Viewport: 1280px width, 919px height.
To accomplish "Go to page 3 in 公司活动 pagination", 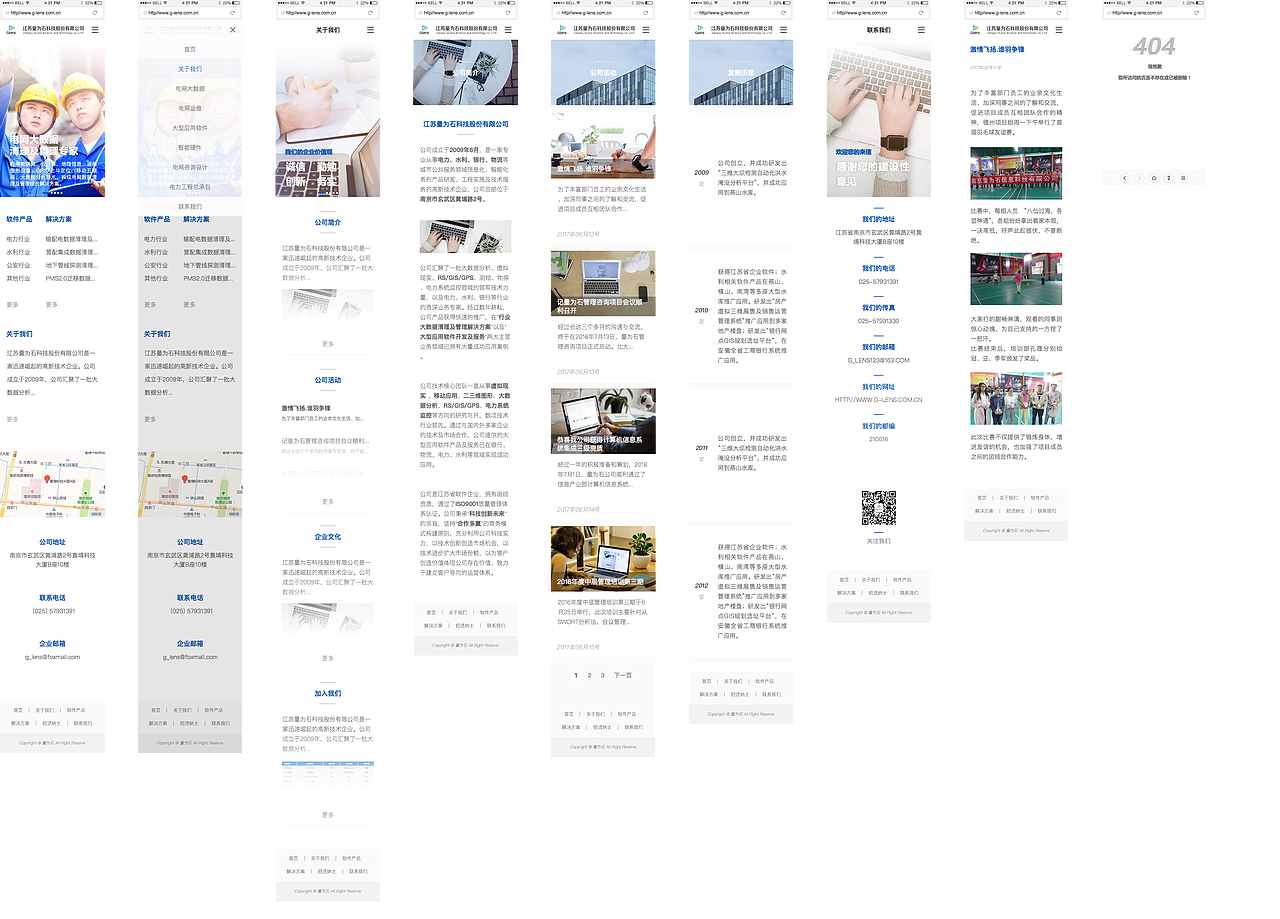I will tap(602, 675).
